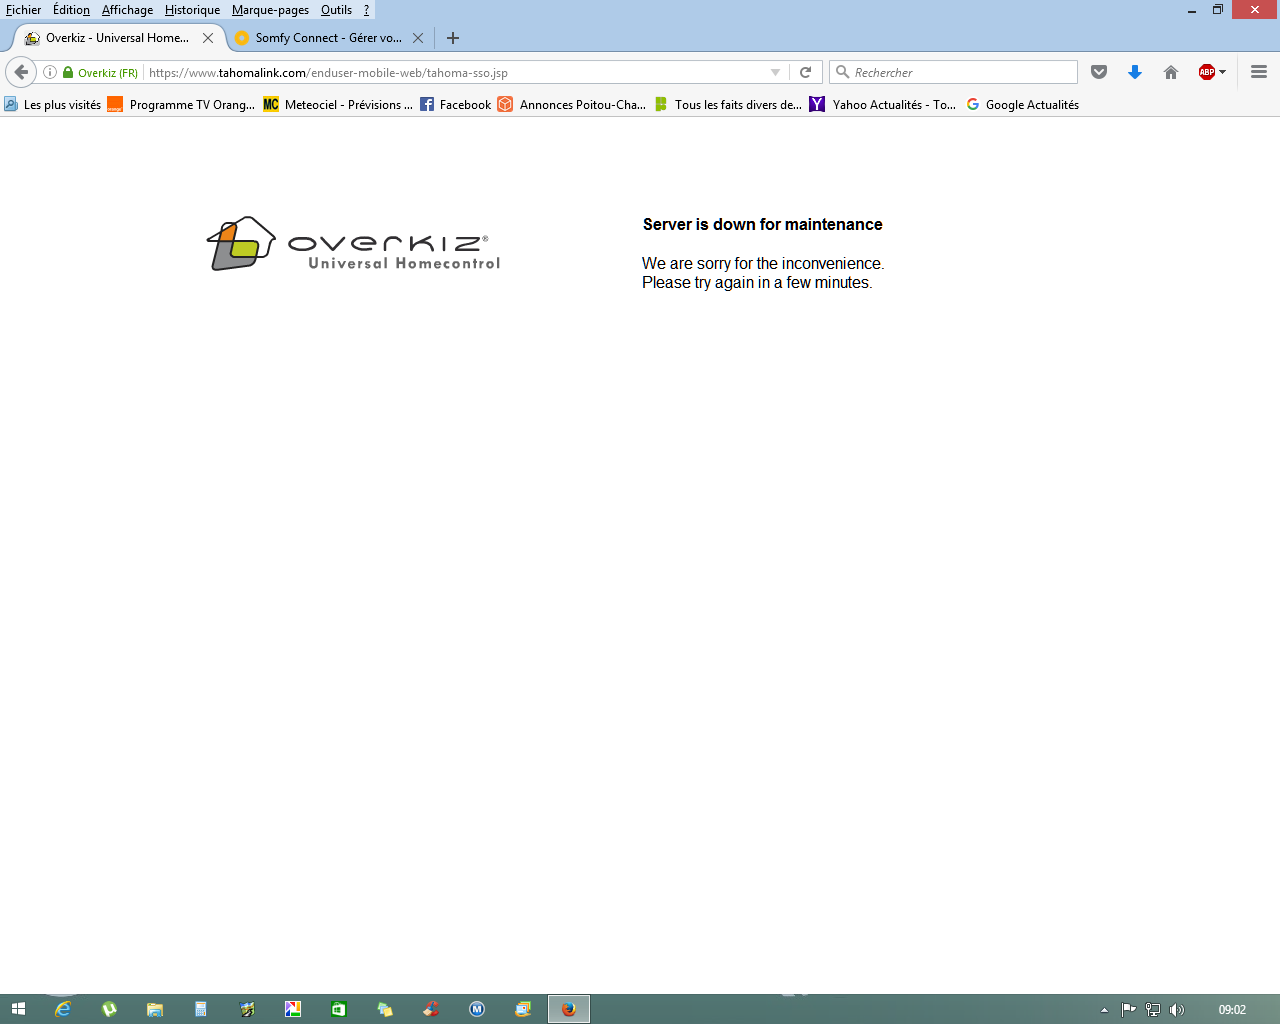Open the Windows Store taskbar icon
The image size is (1280, 1024).
point(339,1009)
